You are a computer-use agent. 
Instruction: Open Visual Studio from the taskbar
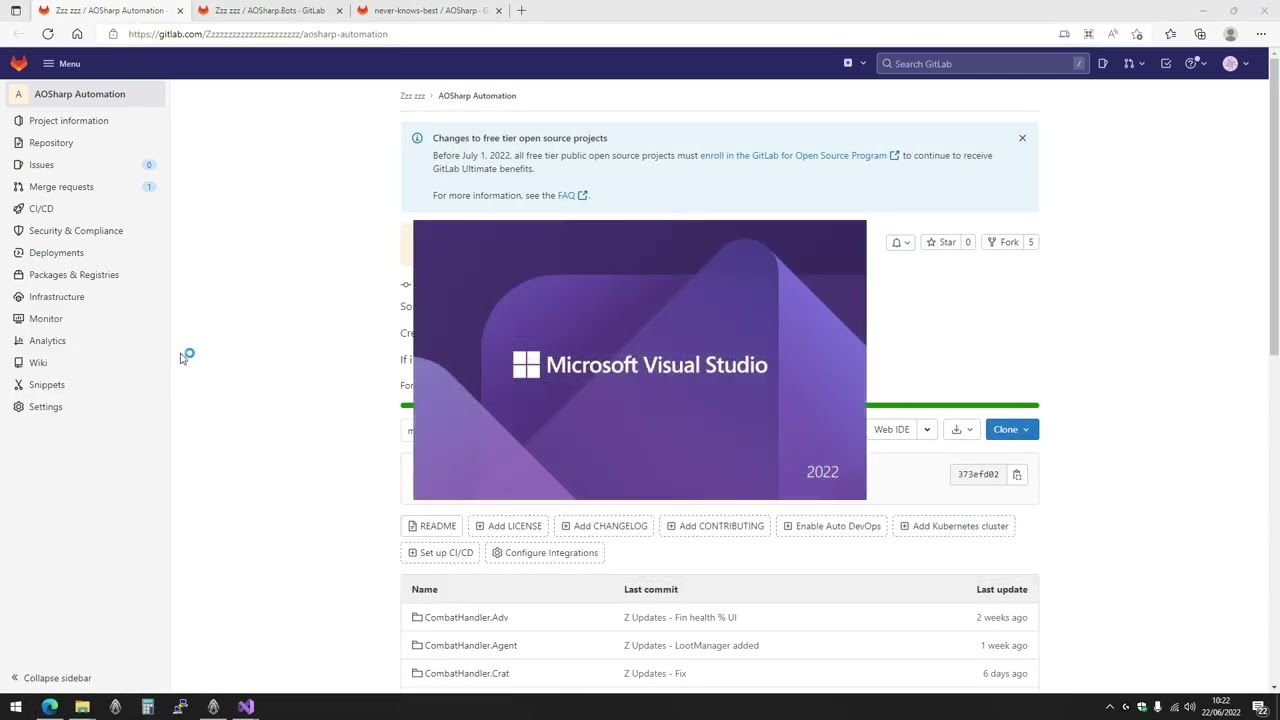point(246,707)
